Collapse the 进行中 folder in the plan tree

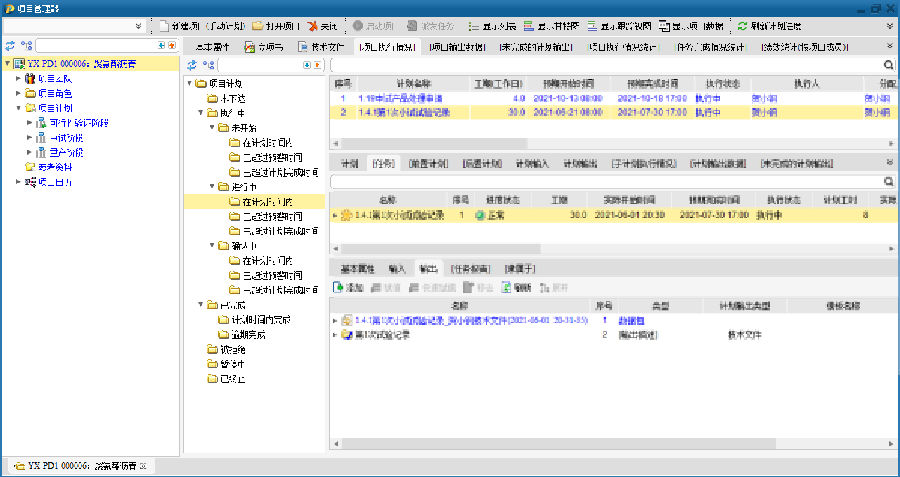pyautogui.click(x=213, y=186)
